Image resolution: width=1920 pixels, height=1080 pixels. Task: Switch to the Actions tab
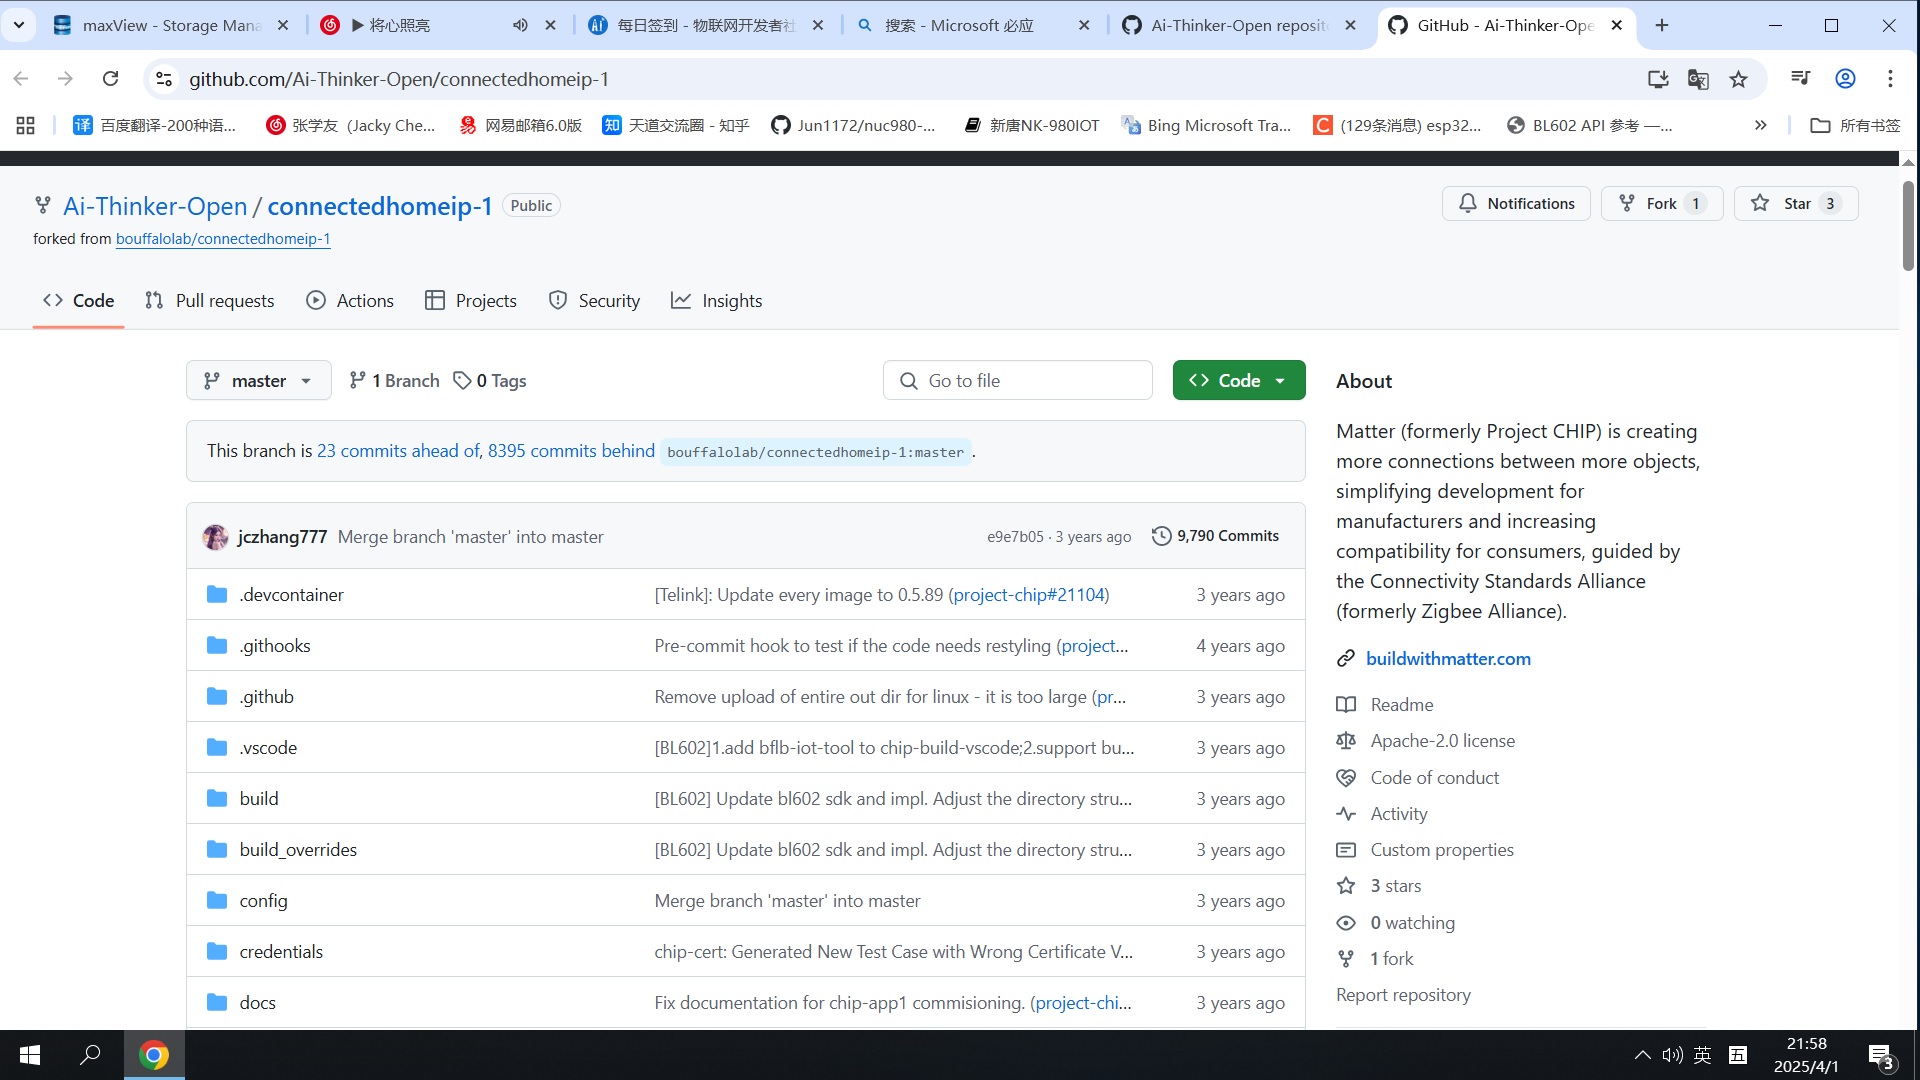[350, 300]
